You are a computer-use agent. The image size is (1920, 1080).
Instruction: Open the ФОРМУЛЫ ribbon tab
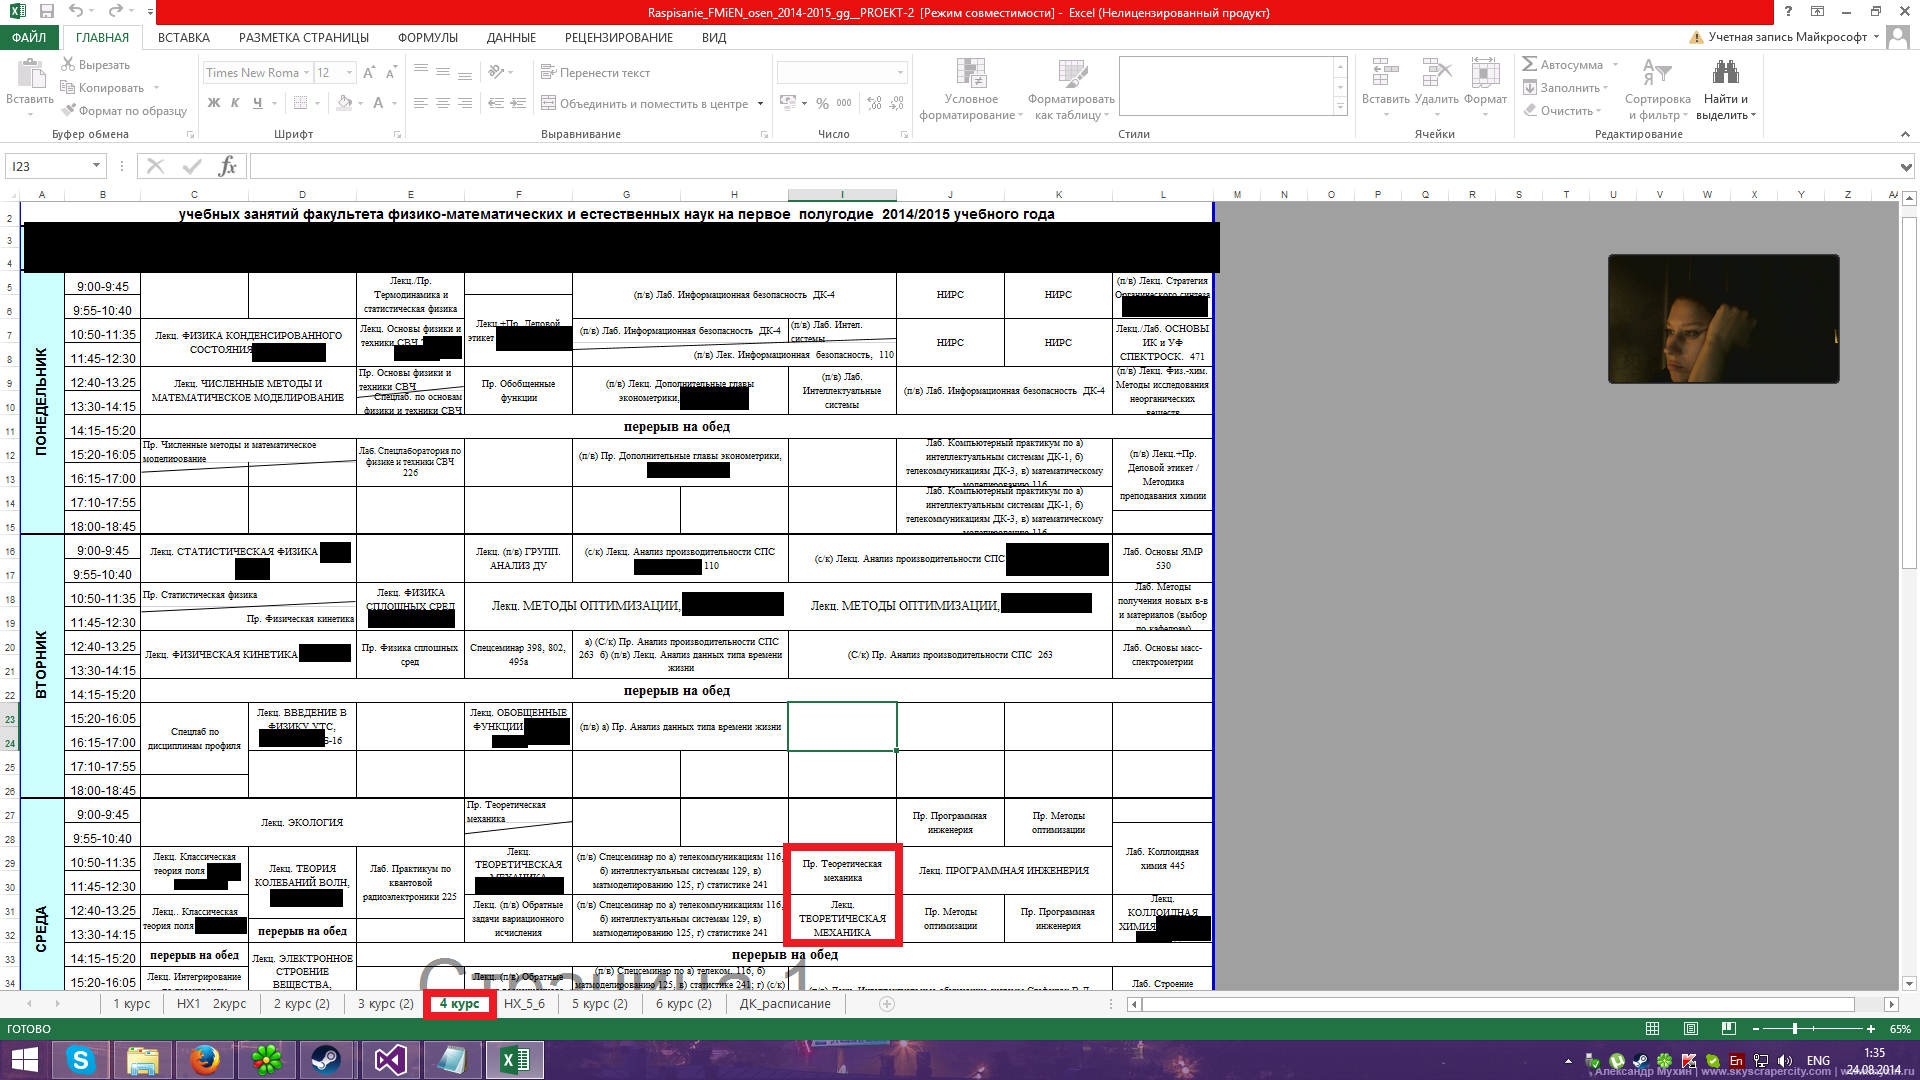(427, 37)
